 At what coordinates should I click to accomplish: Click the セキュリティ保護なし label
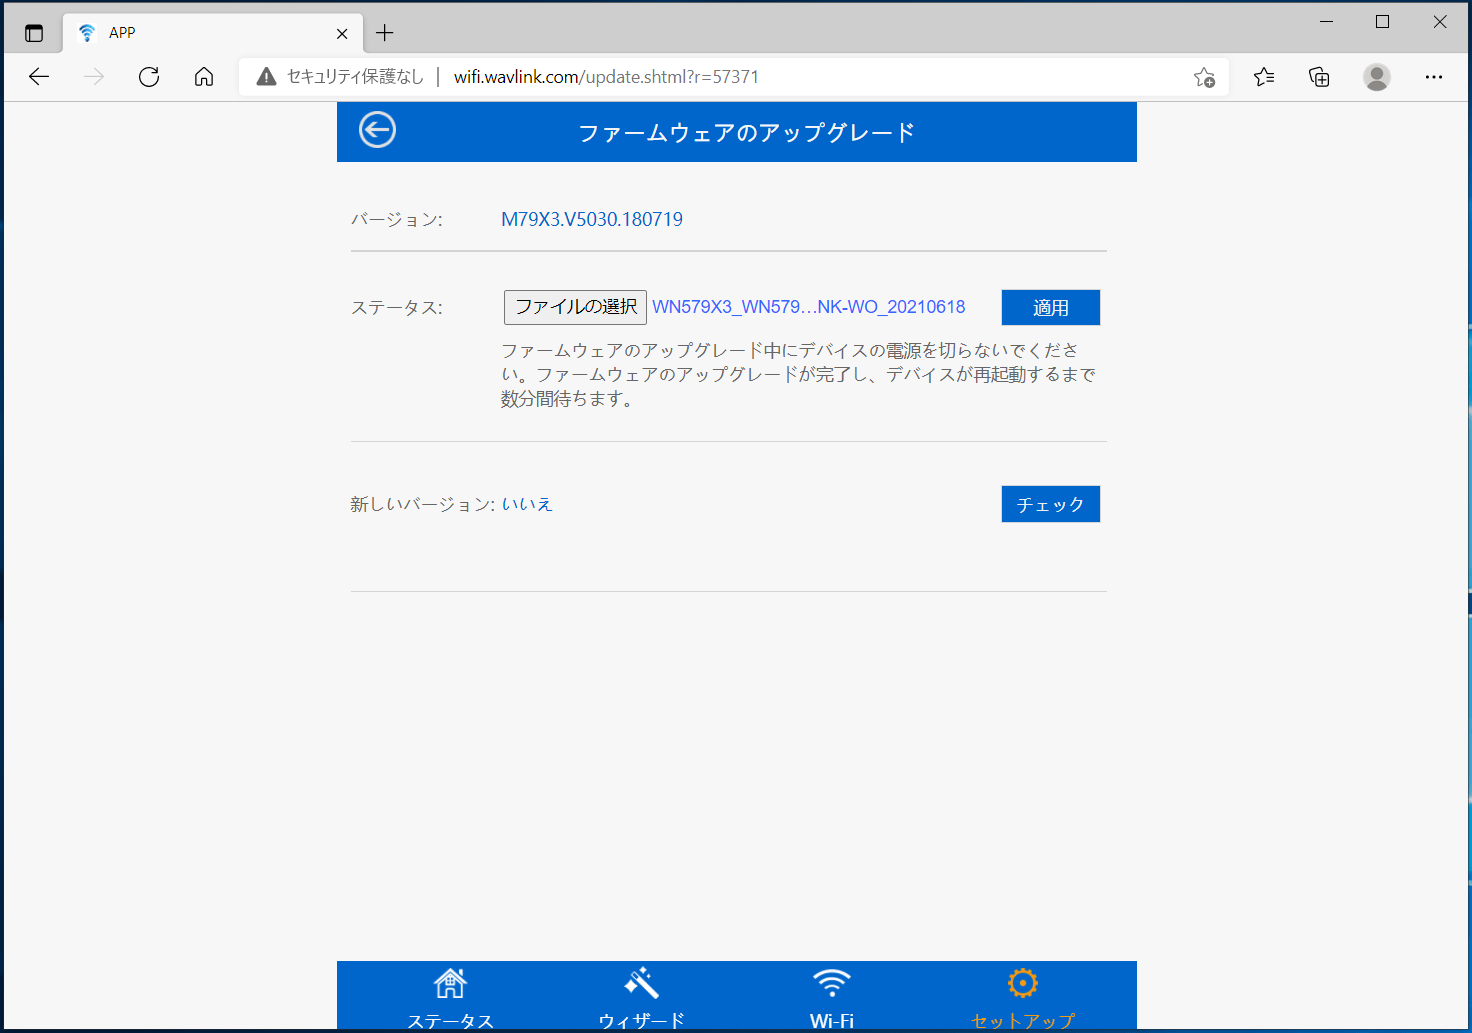pyautogui.click(x=355, y=77)
